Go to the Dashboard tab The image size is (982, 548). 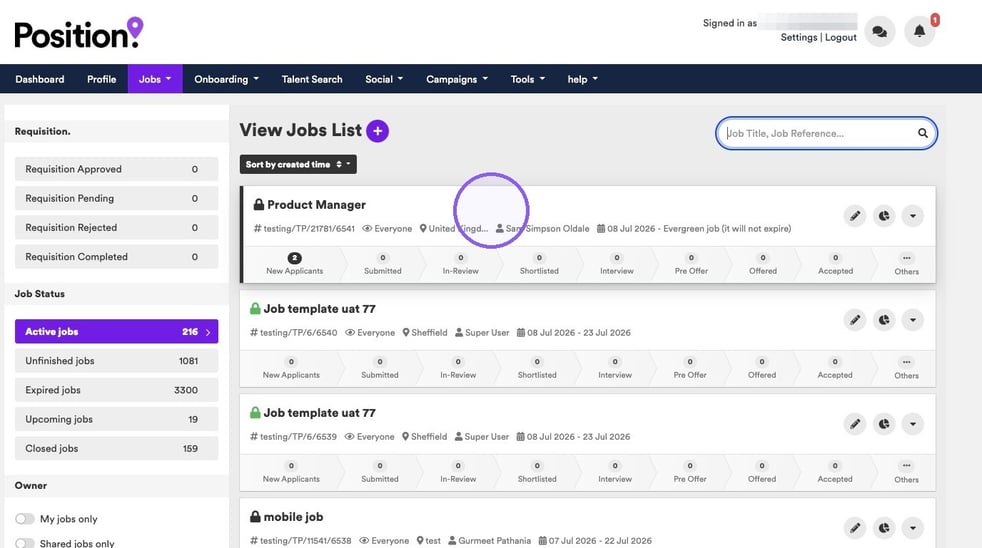pos(39,79)
